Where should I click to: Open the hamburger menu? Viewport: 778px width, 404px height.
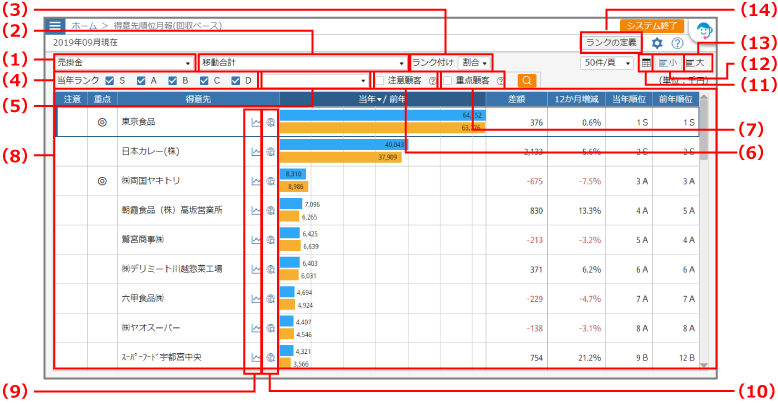[55, 25]
